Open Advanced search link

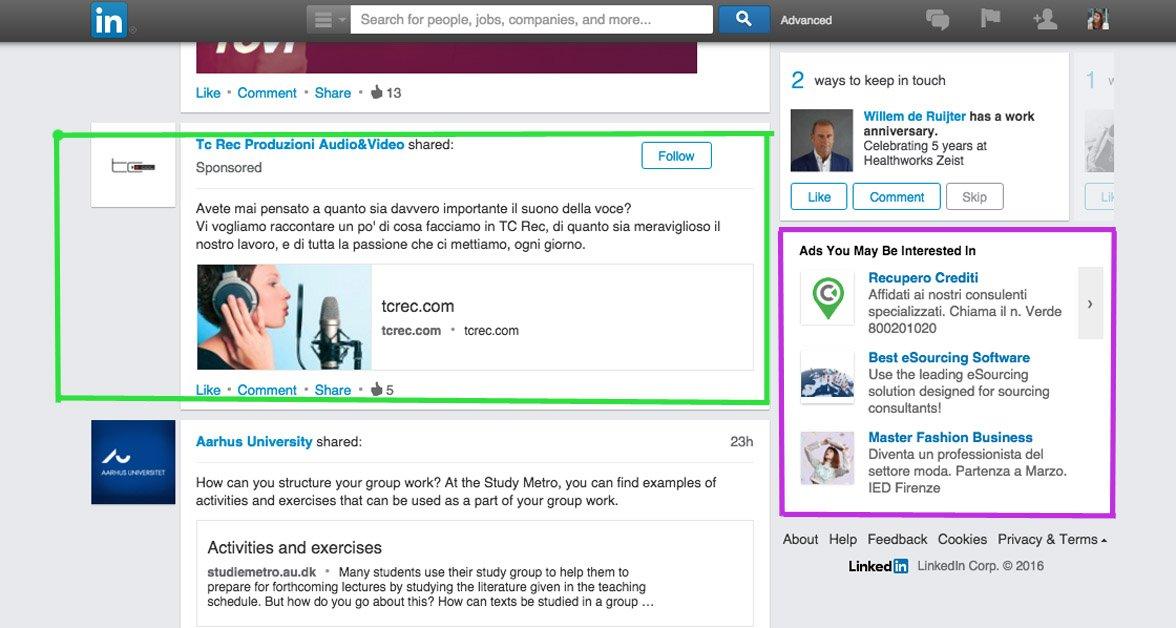[x=806, y=20]
